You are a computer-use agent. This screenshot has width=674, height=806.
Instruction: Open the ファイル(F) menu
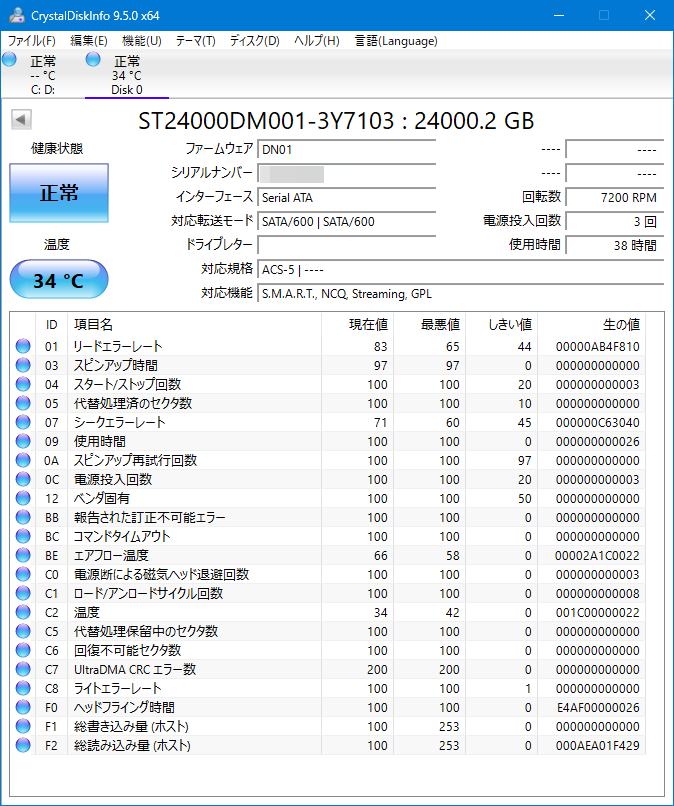click(x=32, y=41)
